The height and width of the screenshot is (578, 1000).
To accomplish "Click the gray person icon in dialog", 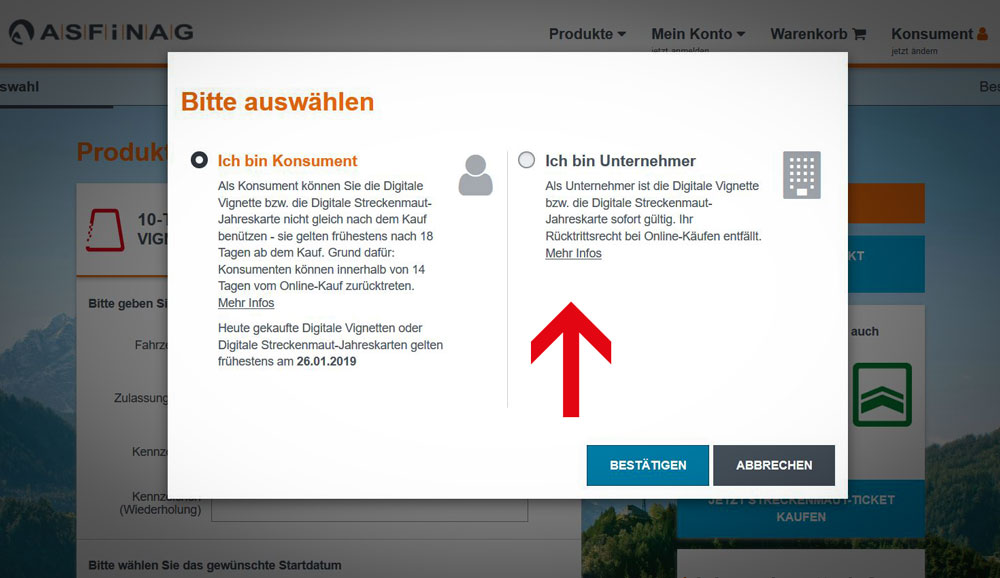I will pos(476,175).
